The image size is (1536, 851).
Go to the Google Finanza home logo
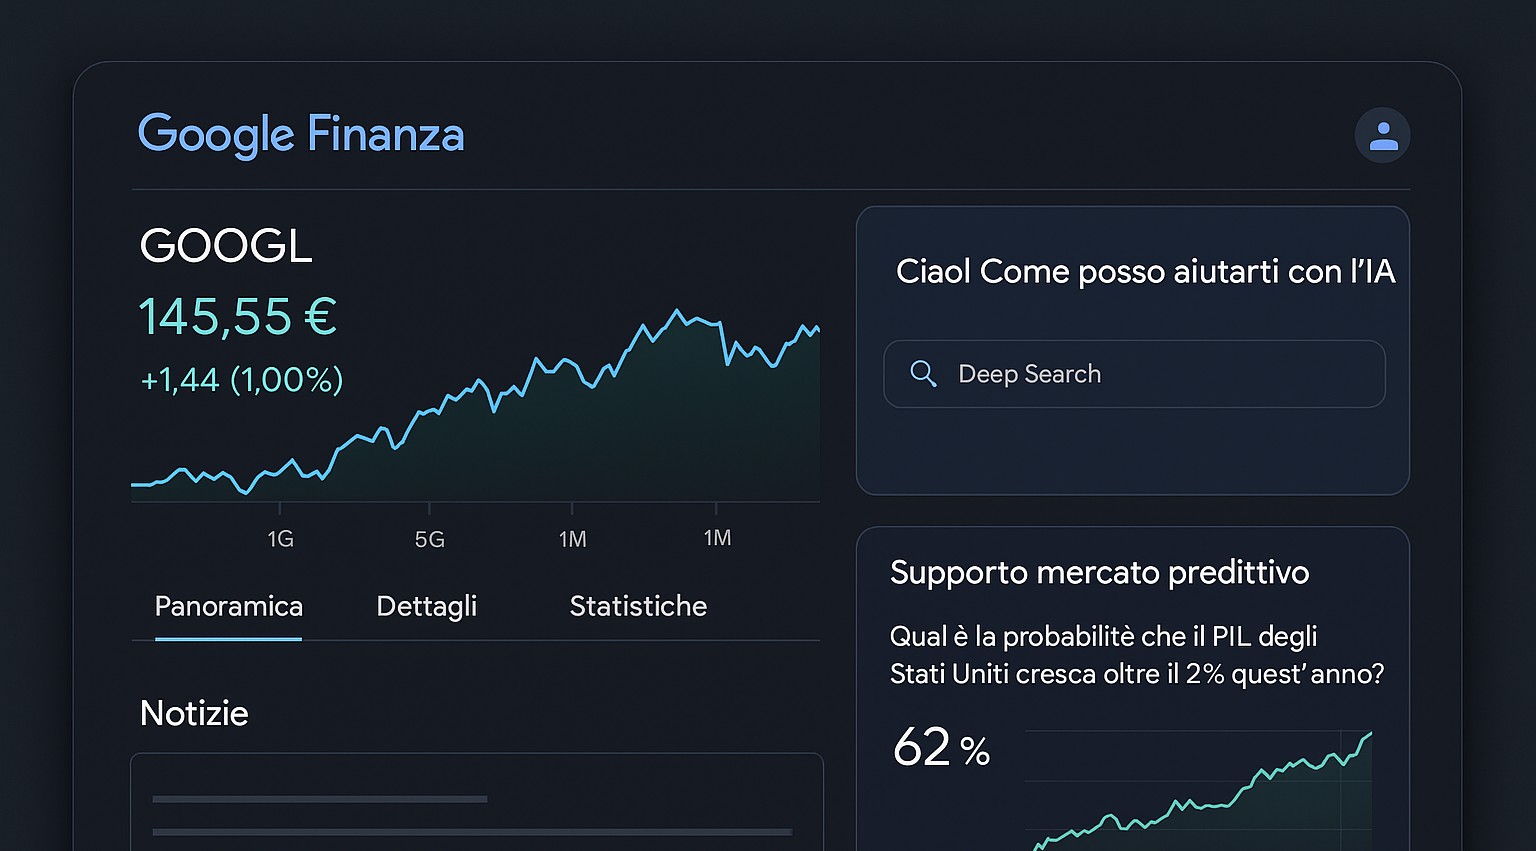pos(301,134)
